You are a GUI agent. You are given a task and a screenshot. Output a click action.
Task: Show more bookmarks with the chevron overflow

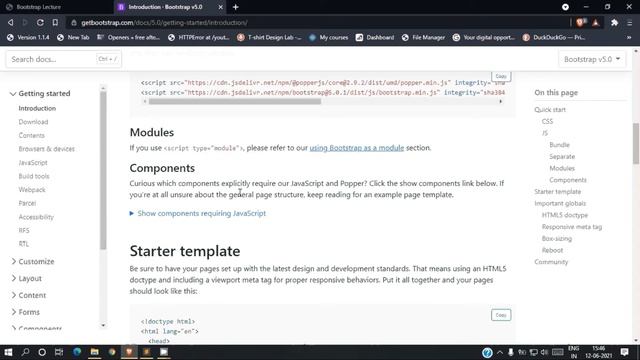(629, 37)
